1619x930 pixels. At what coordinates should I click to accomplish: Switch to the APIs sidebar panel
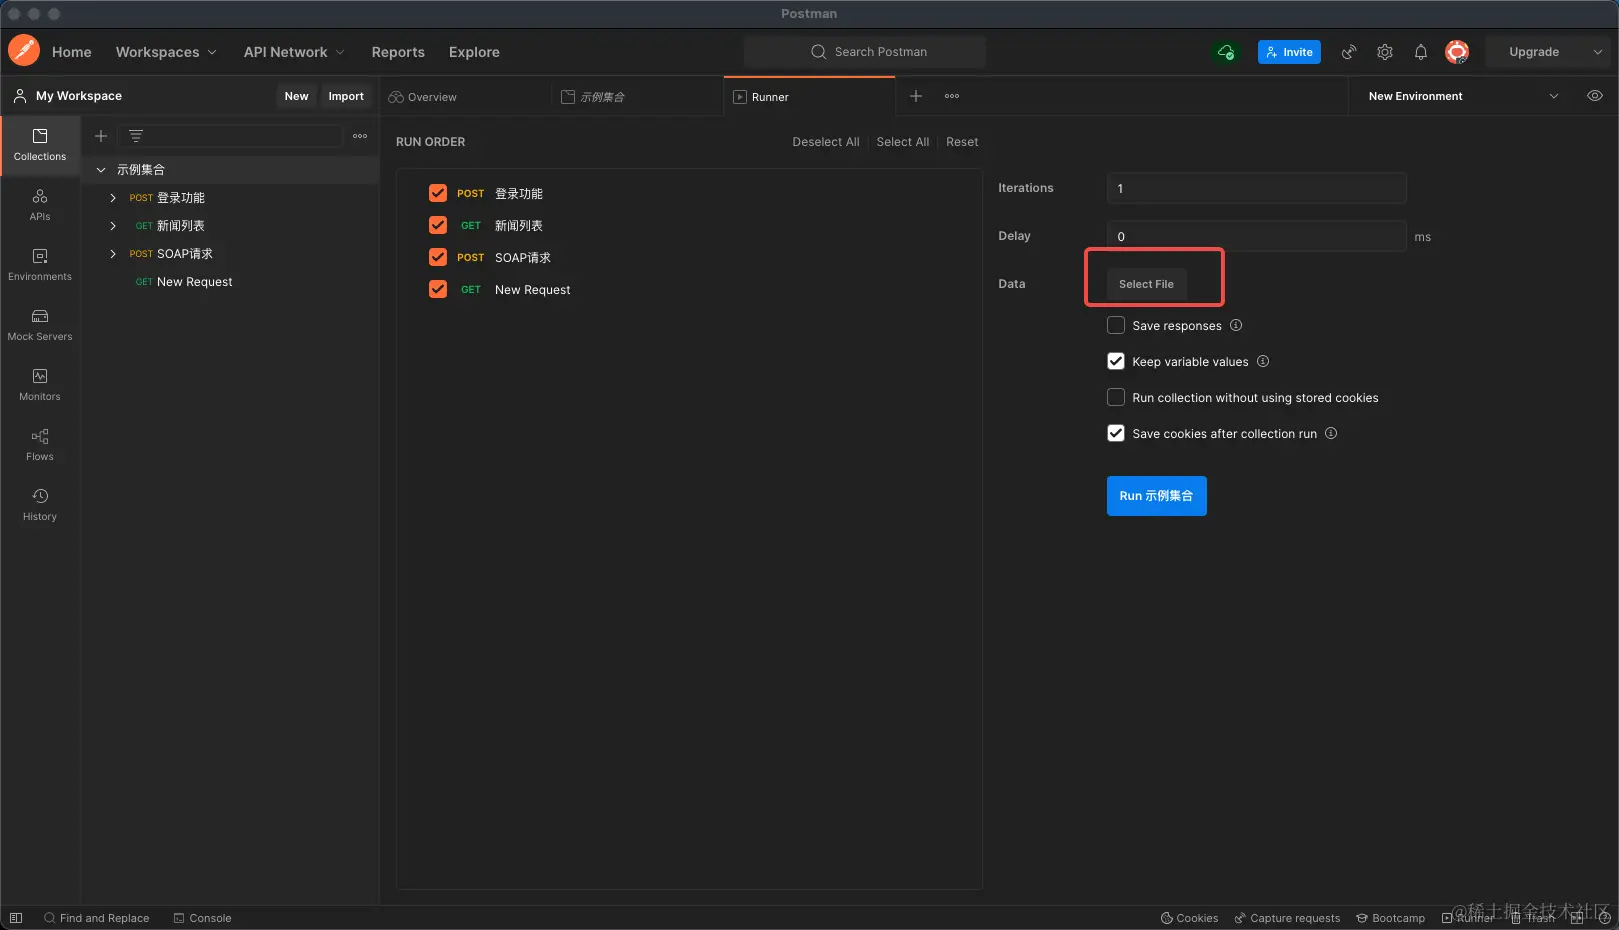[x=40, y=205]
